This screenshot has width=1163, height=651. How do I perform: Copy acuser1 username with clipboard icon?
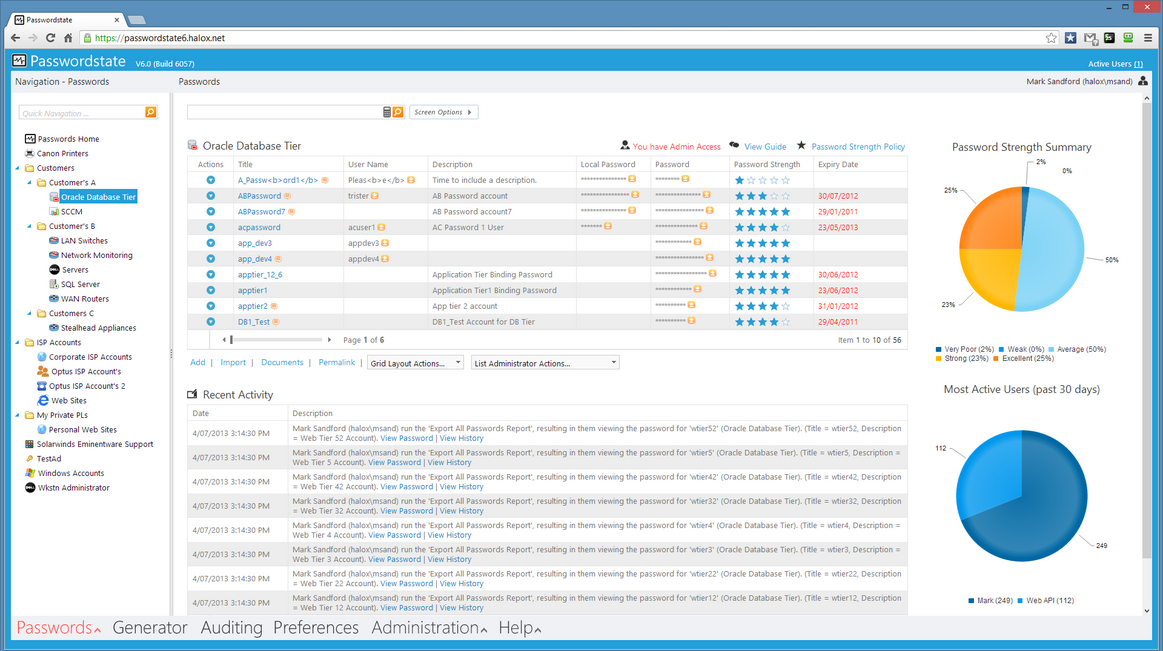(381, 228)
